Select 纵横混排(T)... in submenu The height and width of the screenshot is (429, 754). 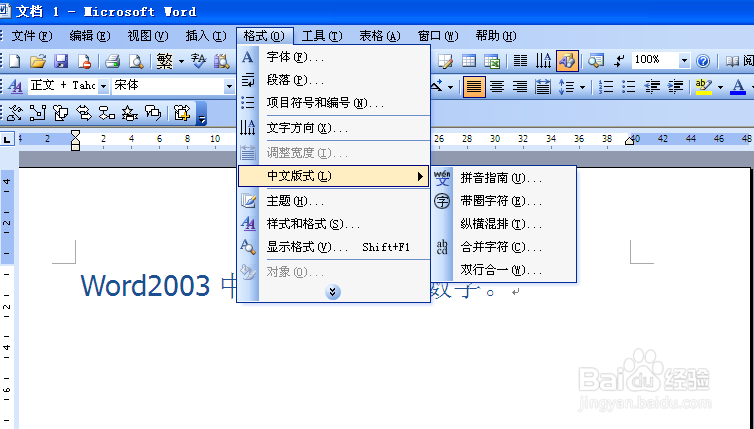click(x=503, y=224)
